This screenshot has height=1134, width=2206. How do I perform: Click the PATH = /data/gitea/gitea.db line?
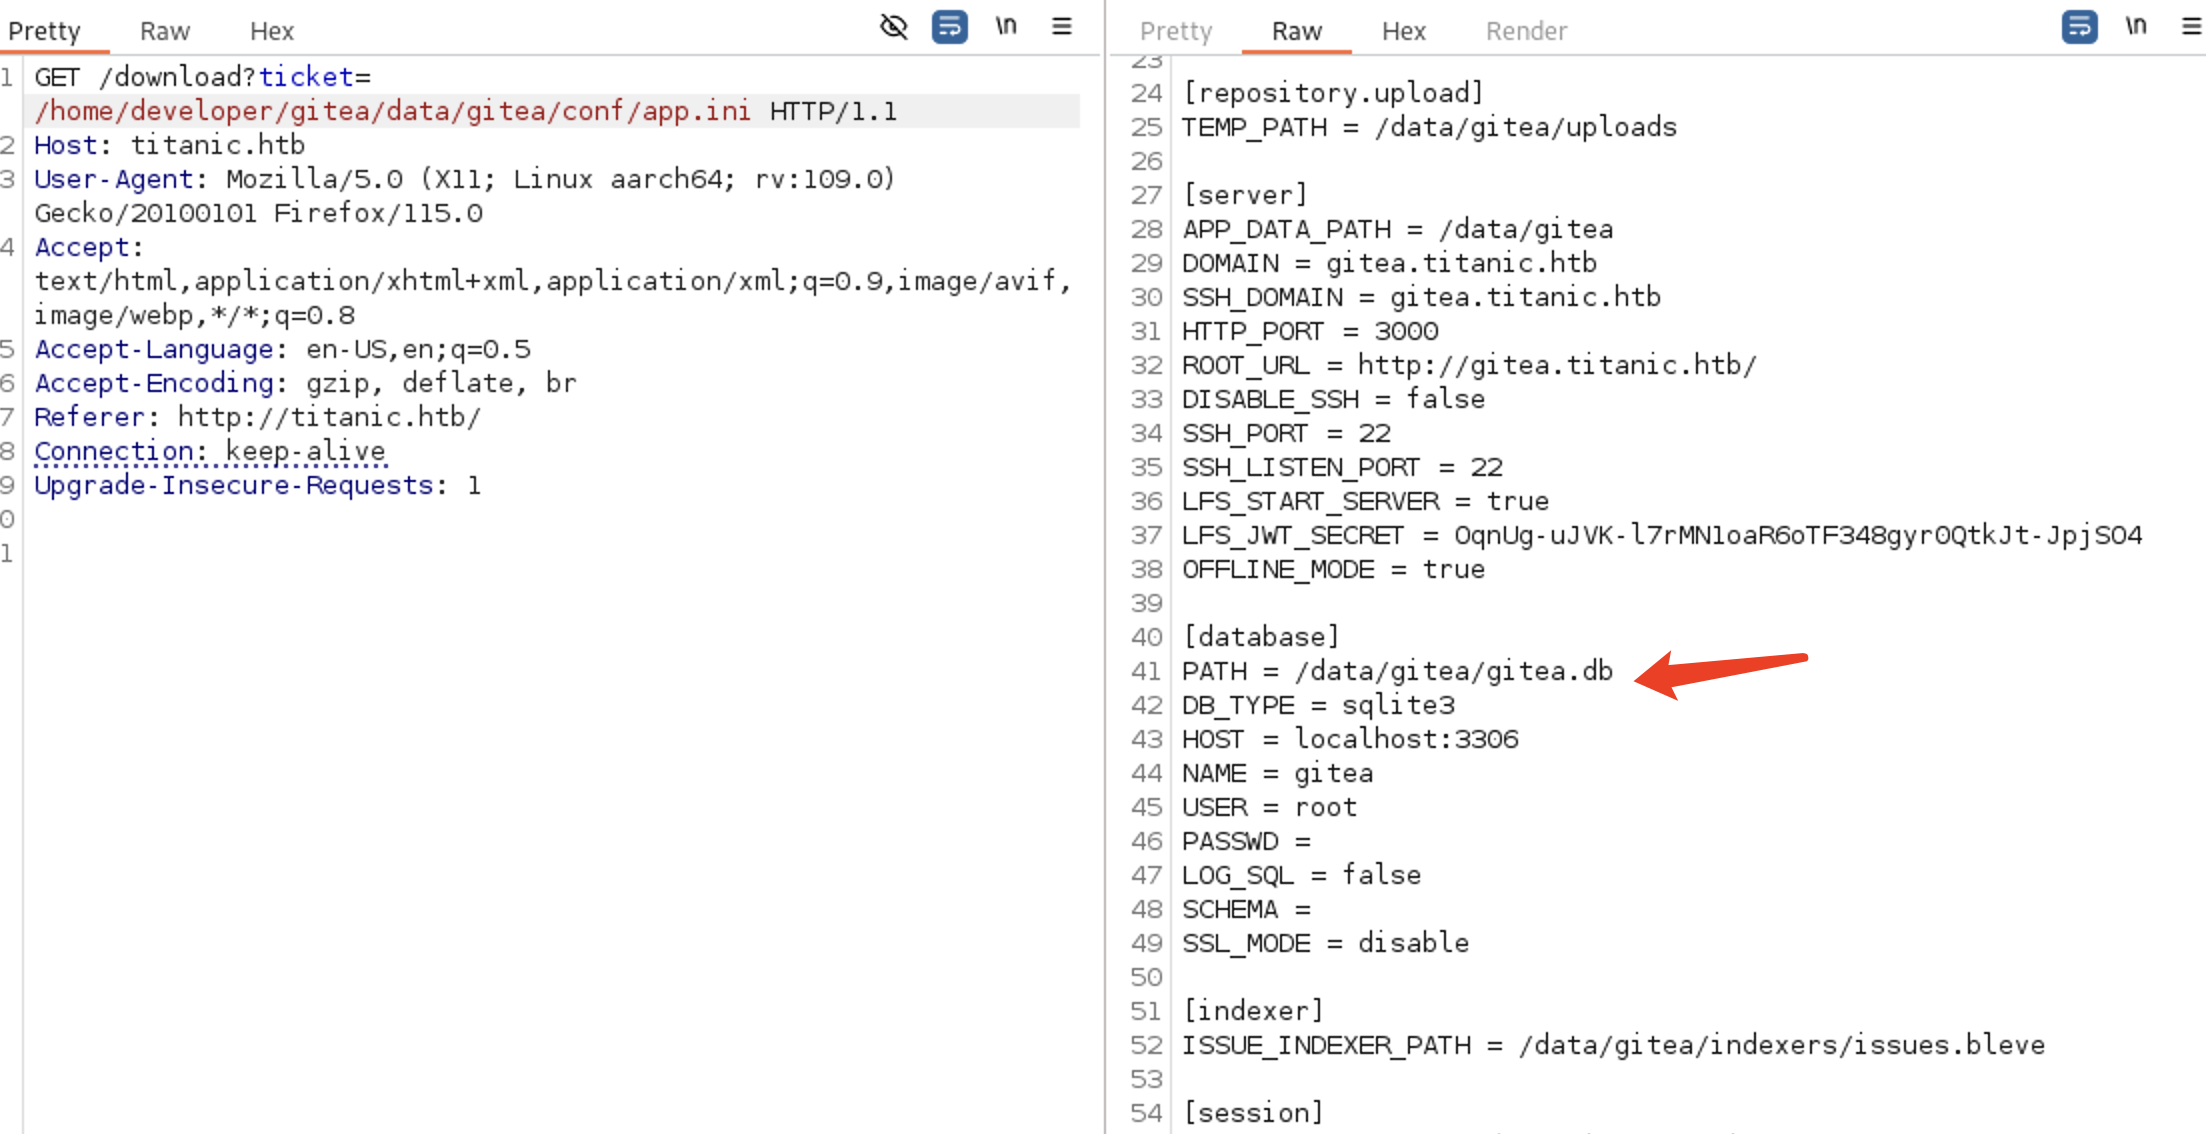tap(1397, 671)
